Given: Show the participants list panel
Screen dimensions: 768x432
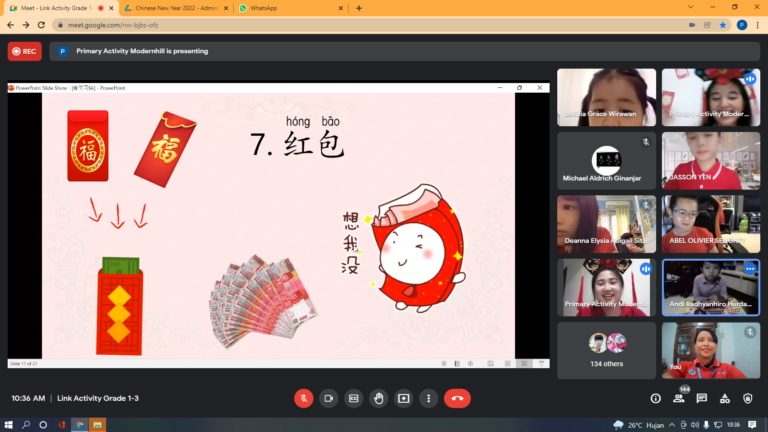Looking at the screenshot, I should [679, 398].
